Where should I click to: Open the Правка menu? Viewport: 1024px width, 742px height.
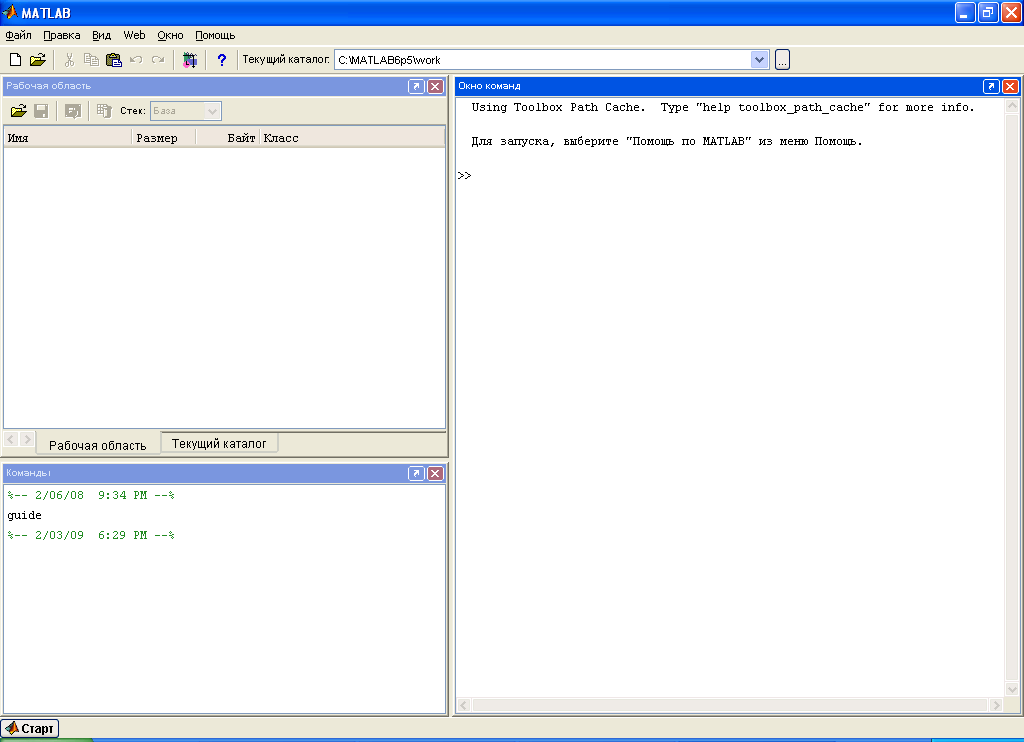point(61,35)
